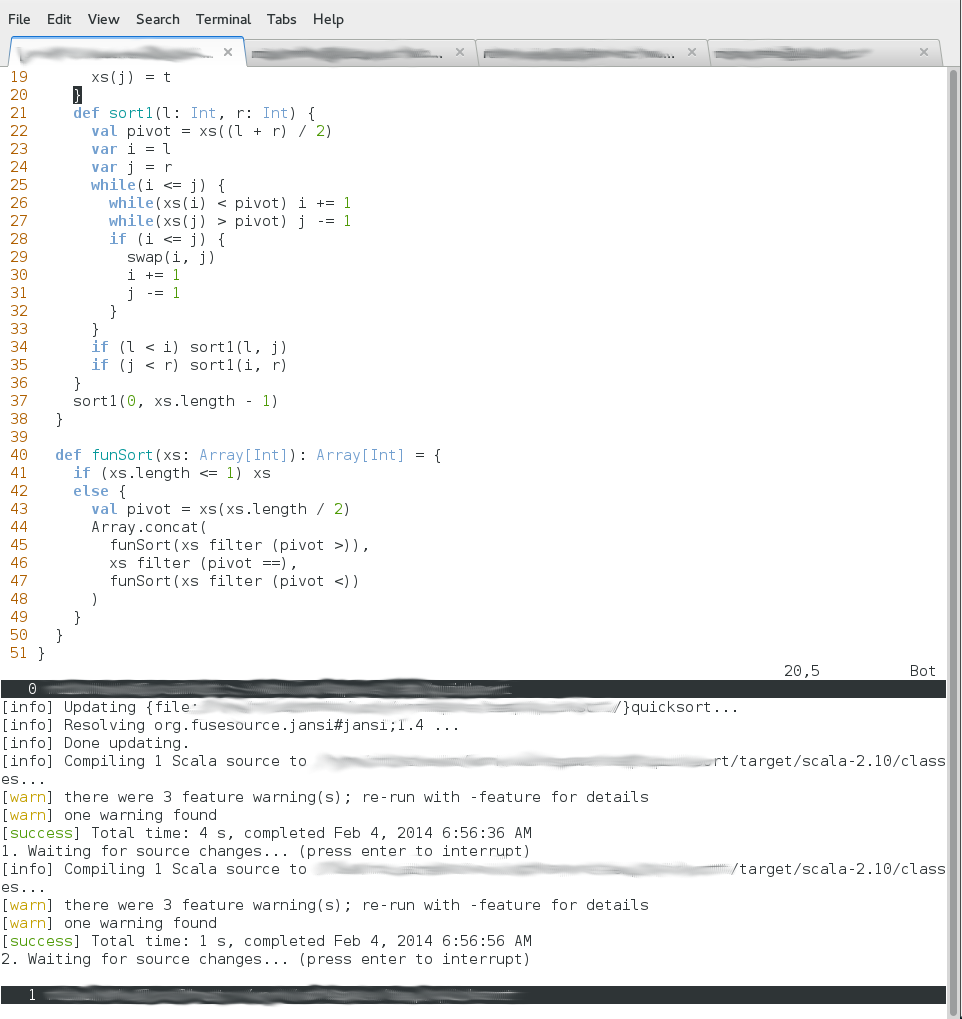
Task: Close the third terminal tab
Action: pyautogui.click(x=692, y=52)
